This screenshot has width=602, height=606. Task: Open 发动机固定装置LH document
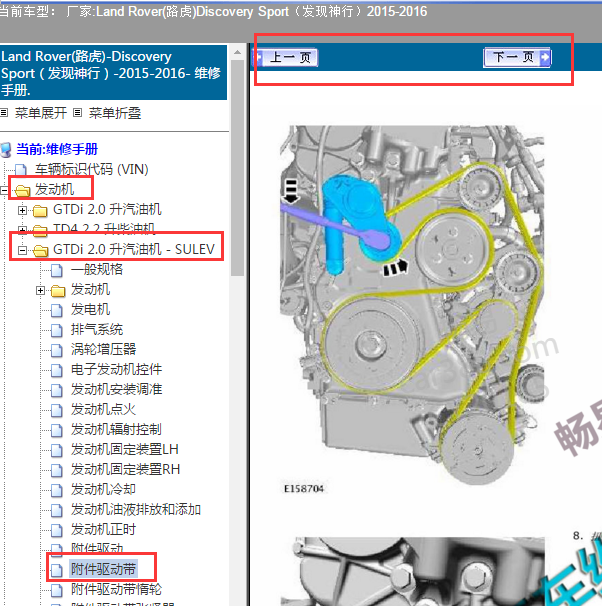tap(125, 449)
